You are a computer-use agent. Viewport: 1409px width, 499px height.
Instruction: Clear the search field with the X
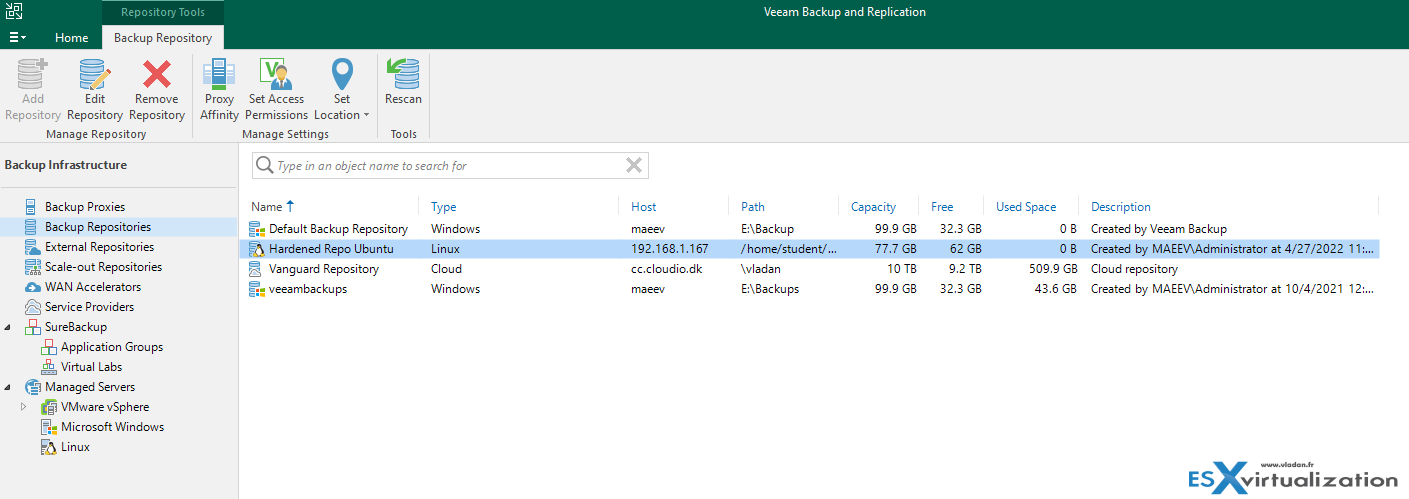(x=633, y=166)
